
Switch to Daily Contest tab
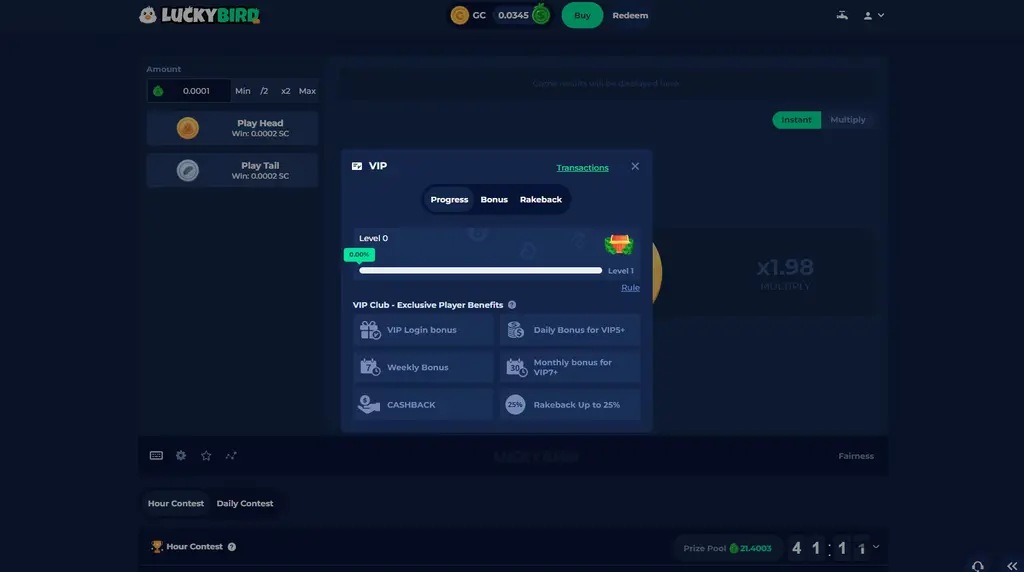tap(245, 503)
